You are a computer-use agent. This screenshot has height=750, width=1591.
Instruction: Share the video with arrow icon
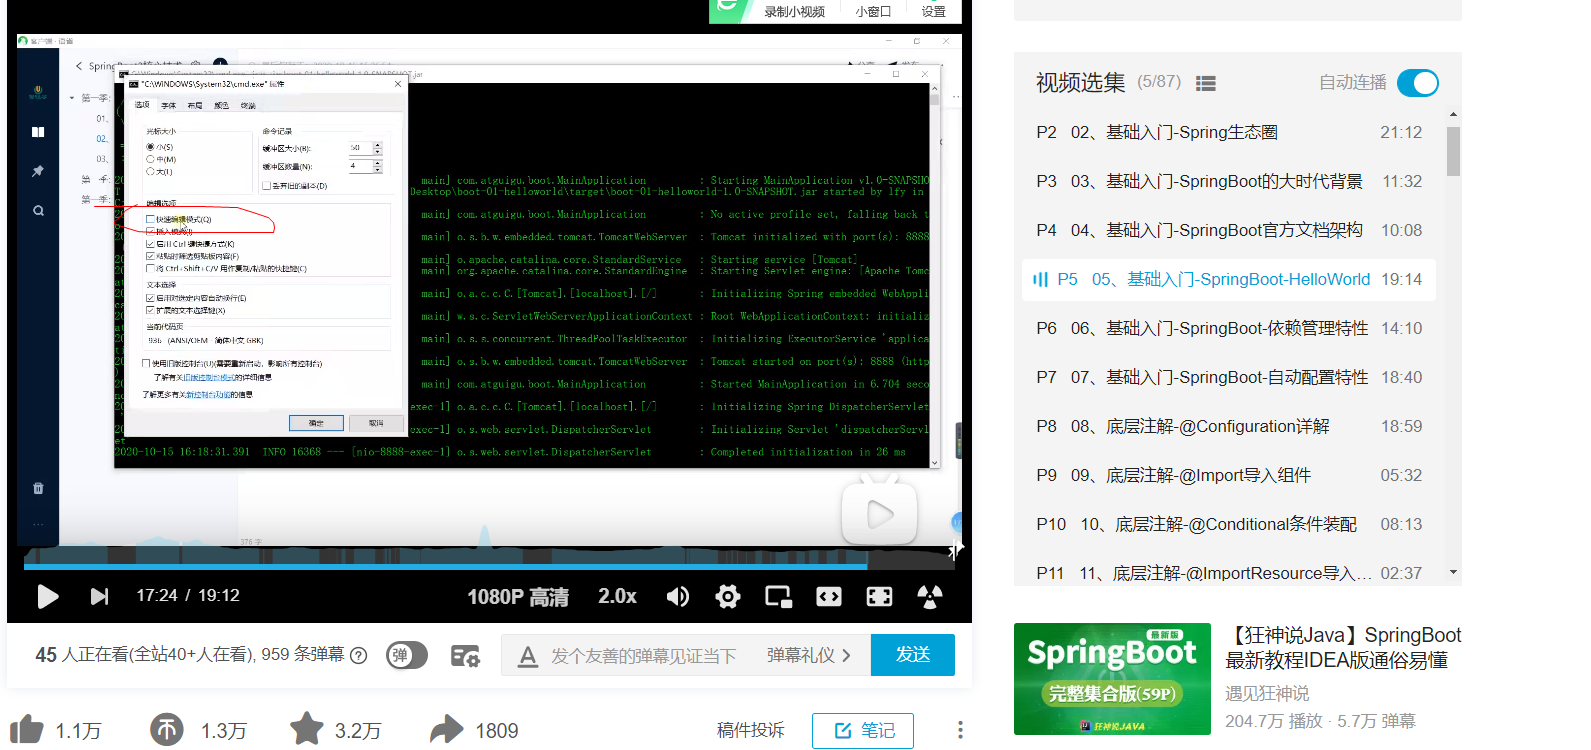(447, 730)
